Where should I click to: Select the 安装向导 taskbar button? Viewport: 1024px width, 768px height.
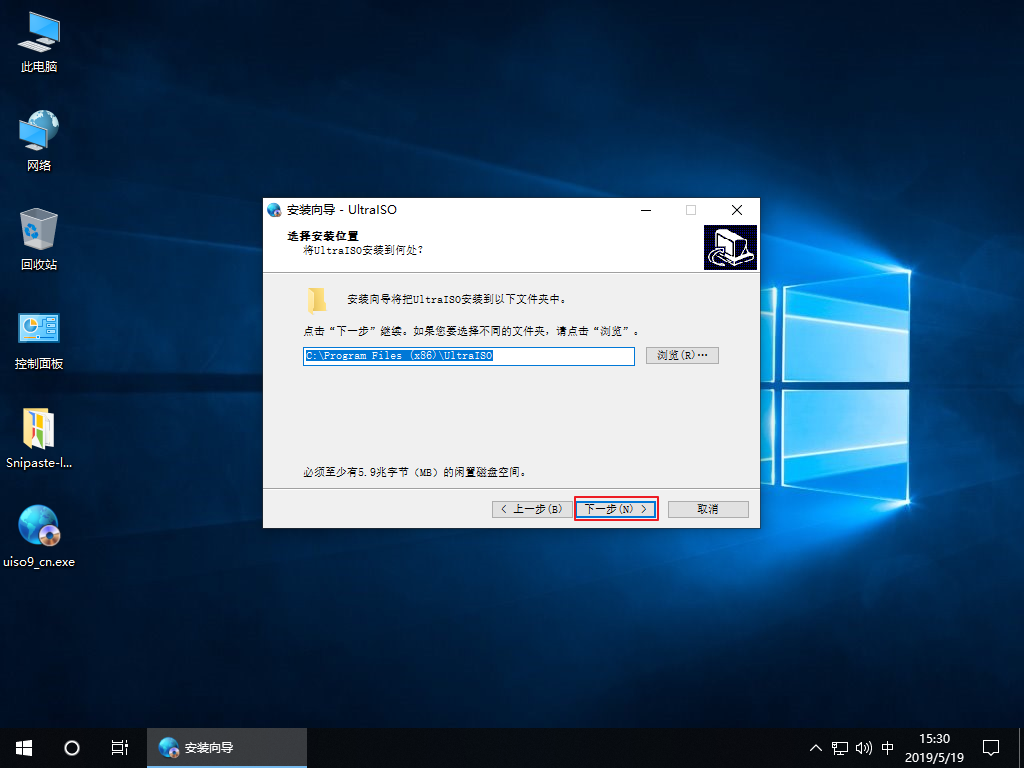(x=226, y=747)
